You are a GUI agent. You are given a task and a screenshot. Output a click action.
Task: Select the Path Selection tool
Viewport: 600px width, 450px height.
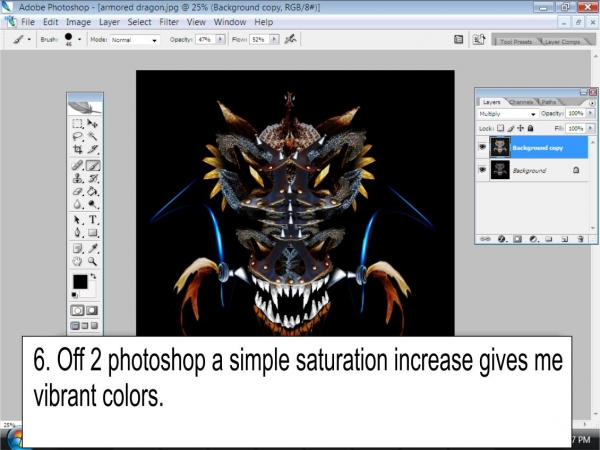point(78,220)
